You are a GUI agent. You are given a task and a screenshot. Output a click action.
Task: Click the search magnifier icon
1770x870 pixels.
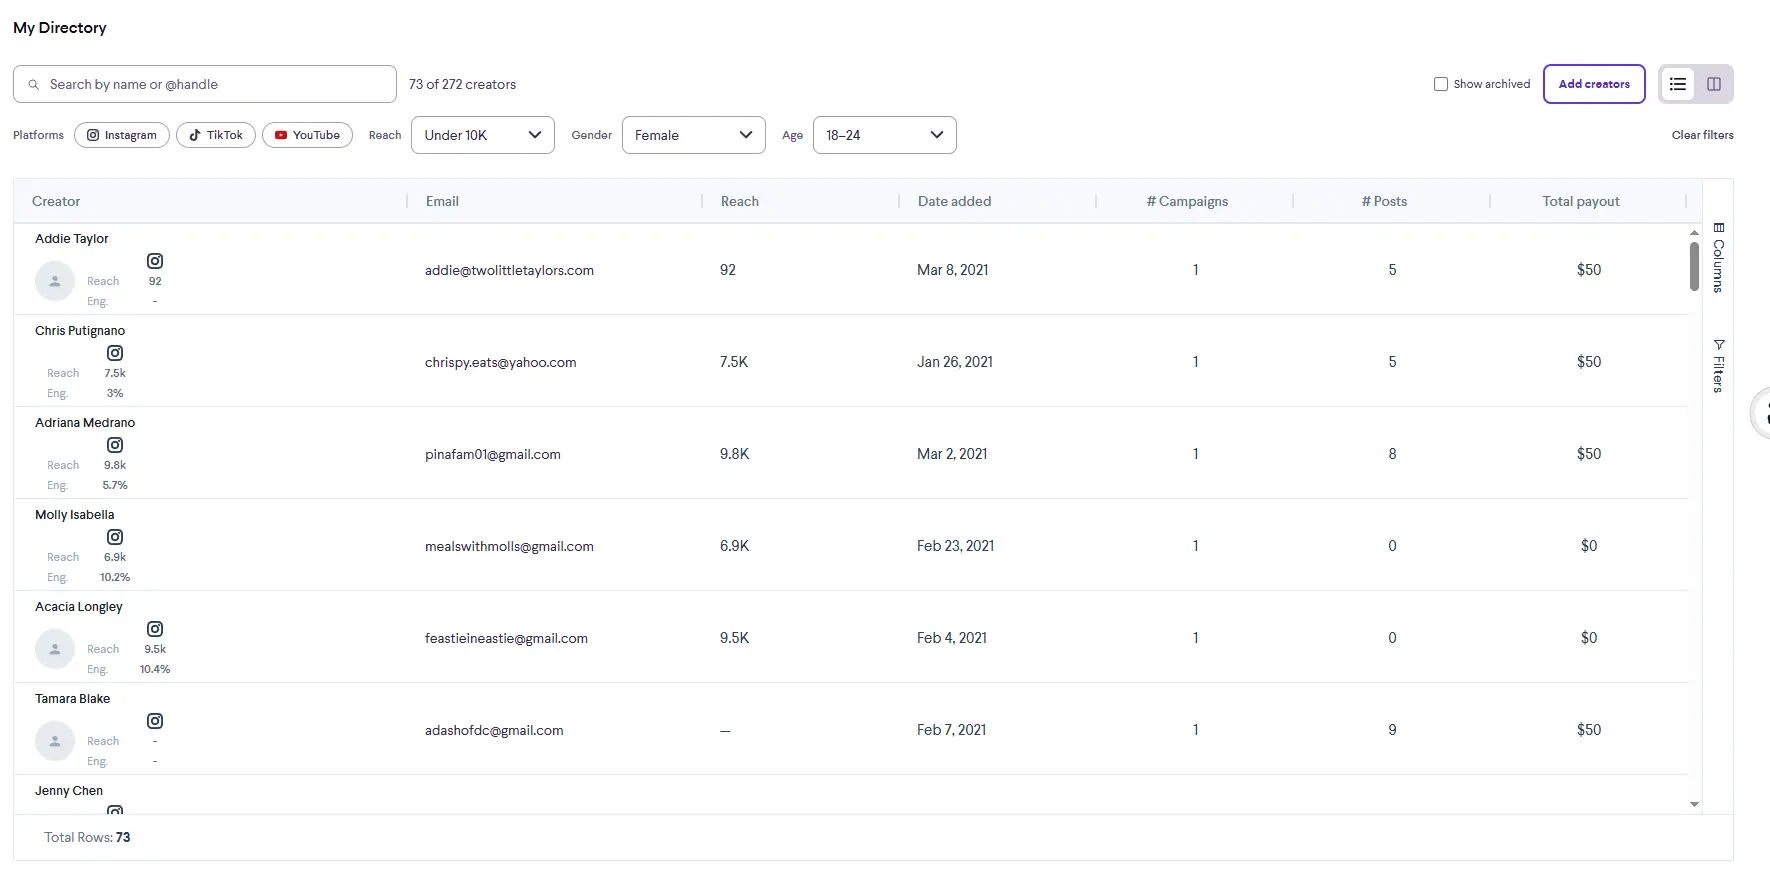pos(34,85)
